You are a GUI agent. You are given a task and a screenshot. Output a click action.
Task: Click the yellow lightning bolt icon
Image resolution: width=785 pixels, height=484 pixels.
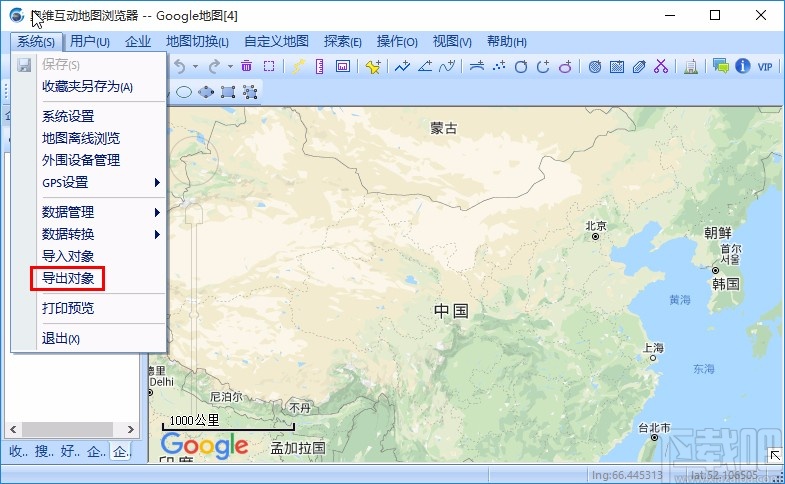point(299,66)
